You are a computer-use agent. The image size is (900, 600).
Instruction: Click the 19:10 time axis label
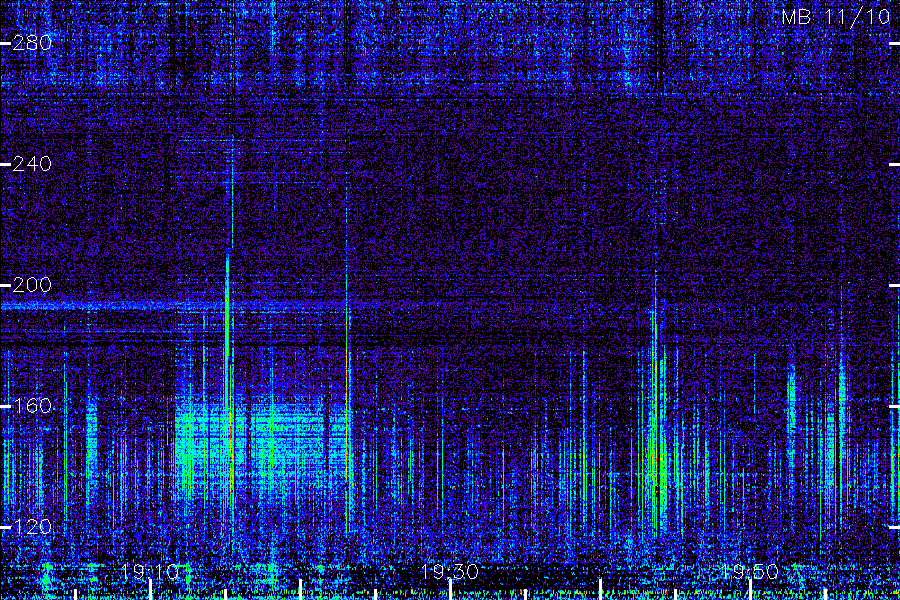pos(150,572)
